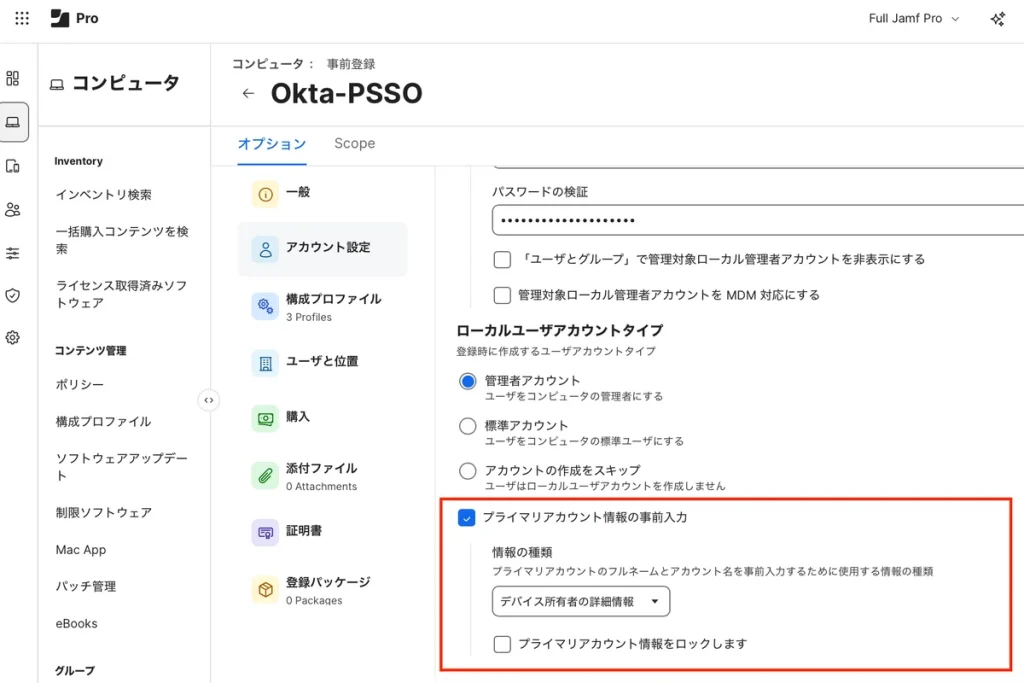This screenshot has height=683, width=1024.
Task: Open the shield compliance icon in rail
Action: pyautogui.click(x=13, y=295)
